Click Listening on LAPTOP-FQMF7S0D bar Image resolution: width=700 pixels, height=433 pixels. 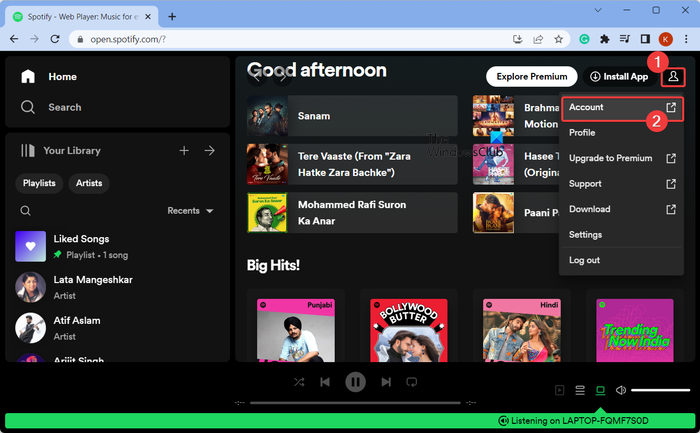[350, 421]
